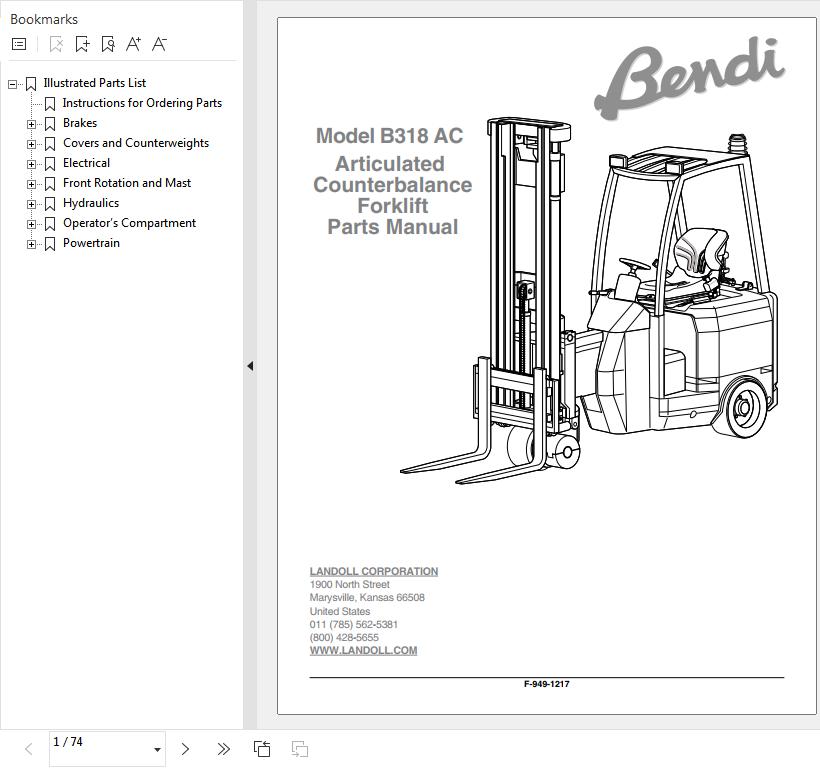
Task: Click the go to next view icon
Action: click(x=300, y=749)
